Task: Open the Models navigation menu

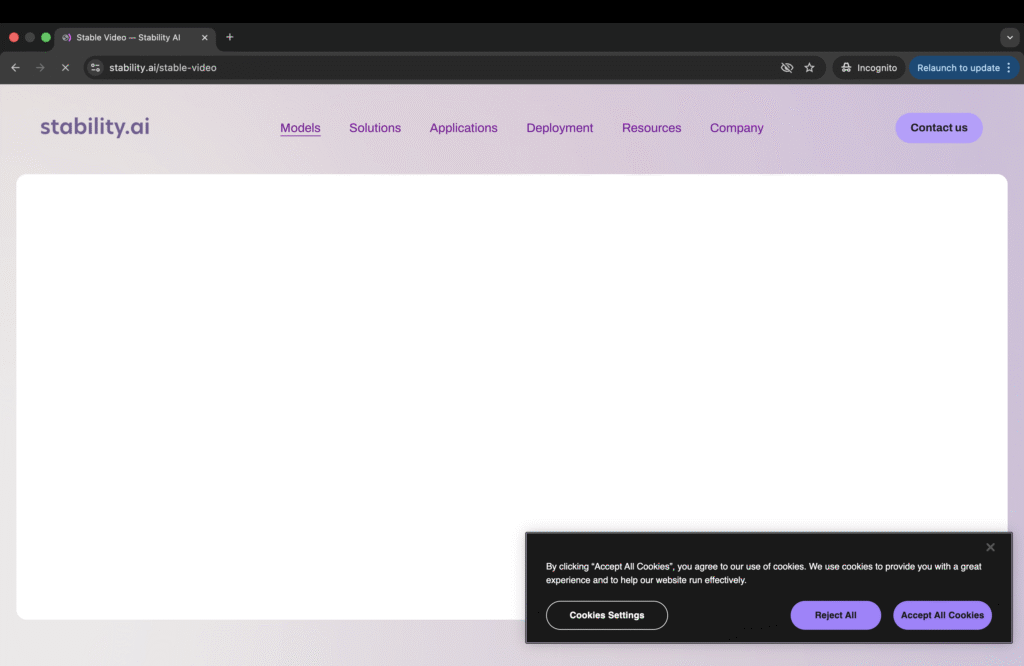Action: coord(300,128)
